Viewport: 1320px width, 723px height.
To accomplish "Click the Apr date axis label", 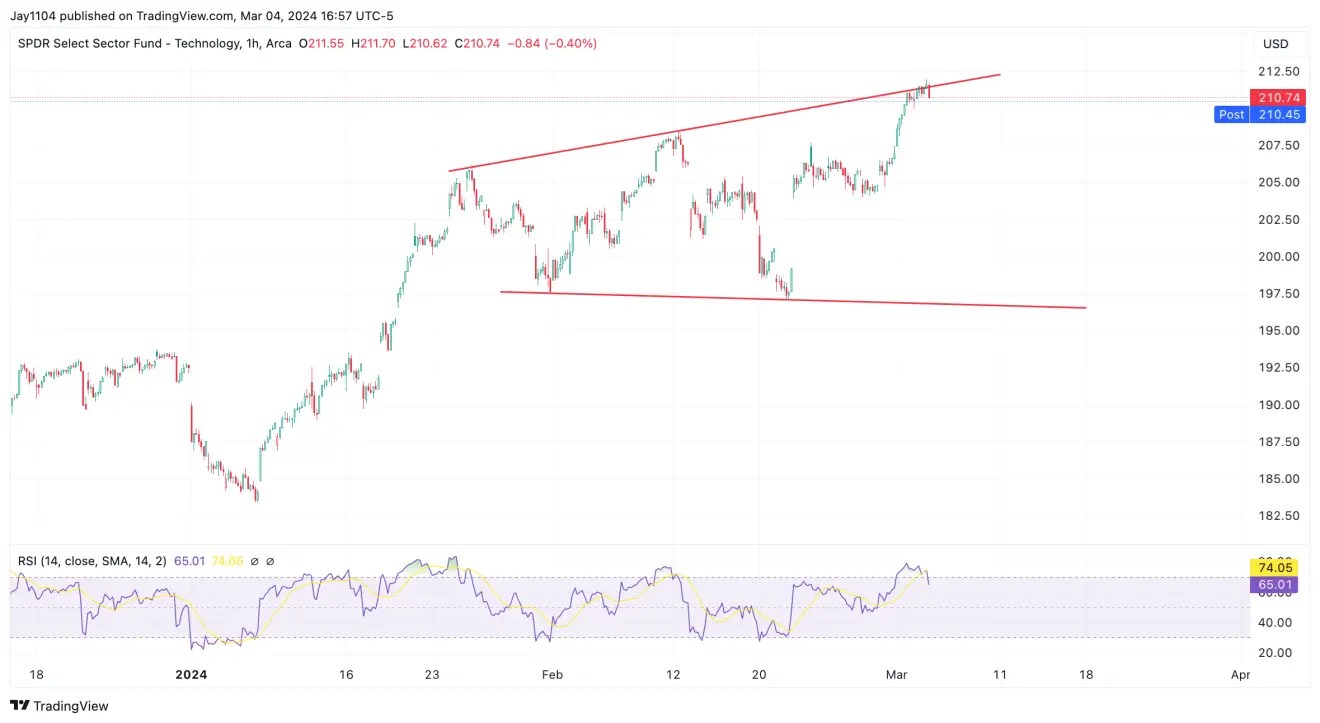I will coord(1240,675).
